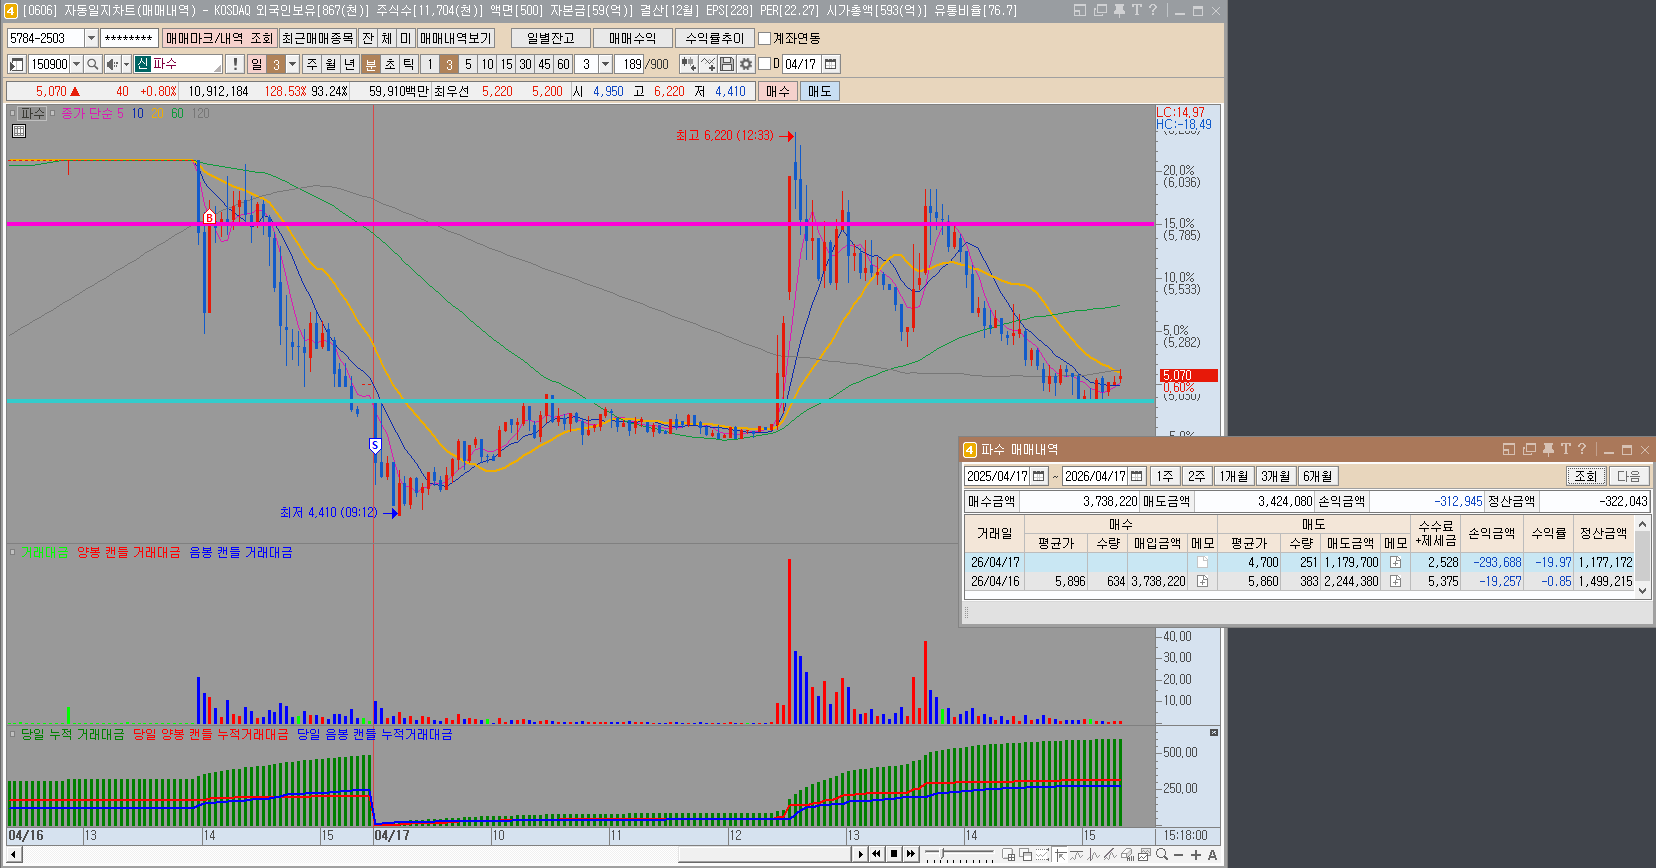Image resolution: width=1656 pixels, height=868 pixels.
Task: Save the chart using floppy disk icon
Action: coord(727,64)
